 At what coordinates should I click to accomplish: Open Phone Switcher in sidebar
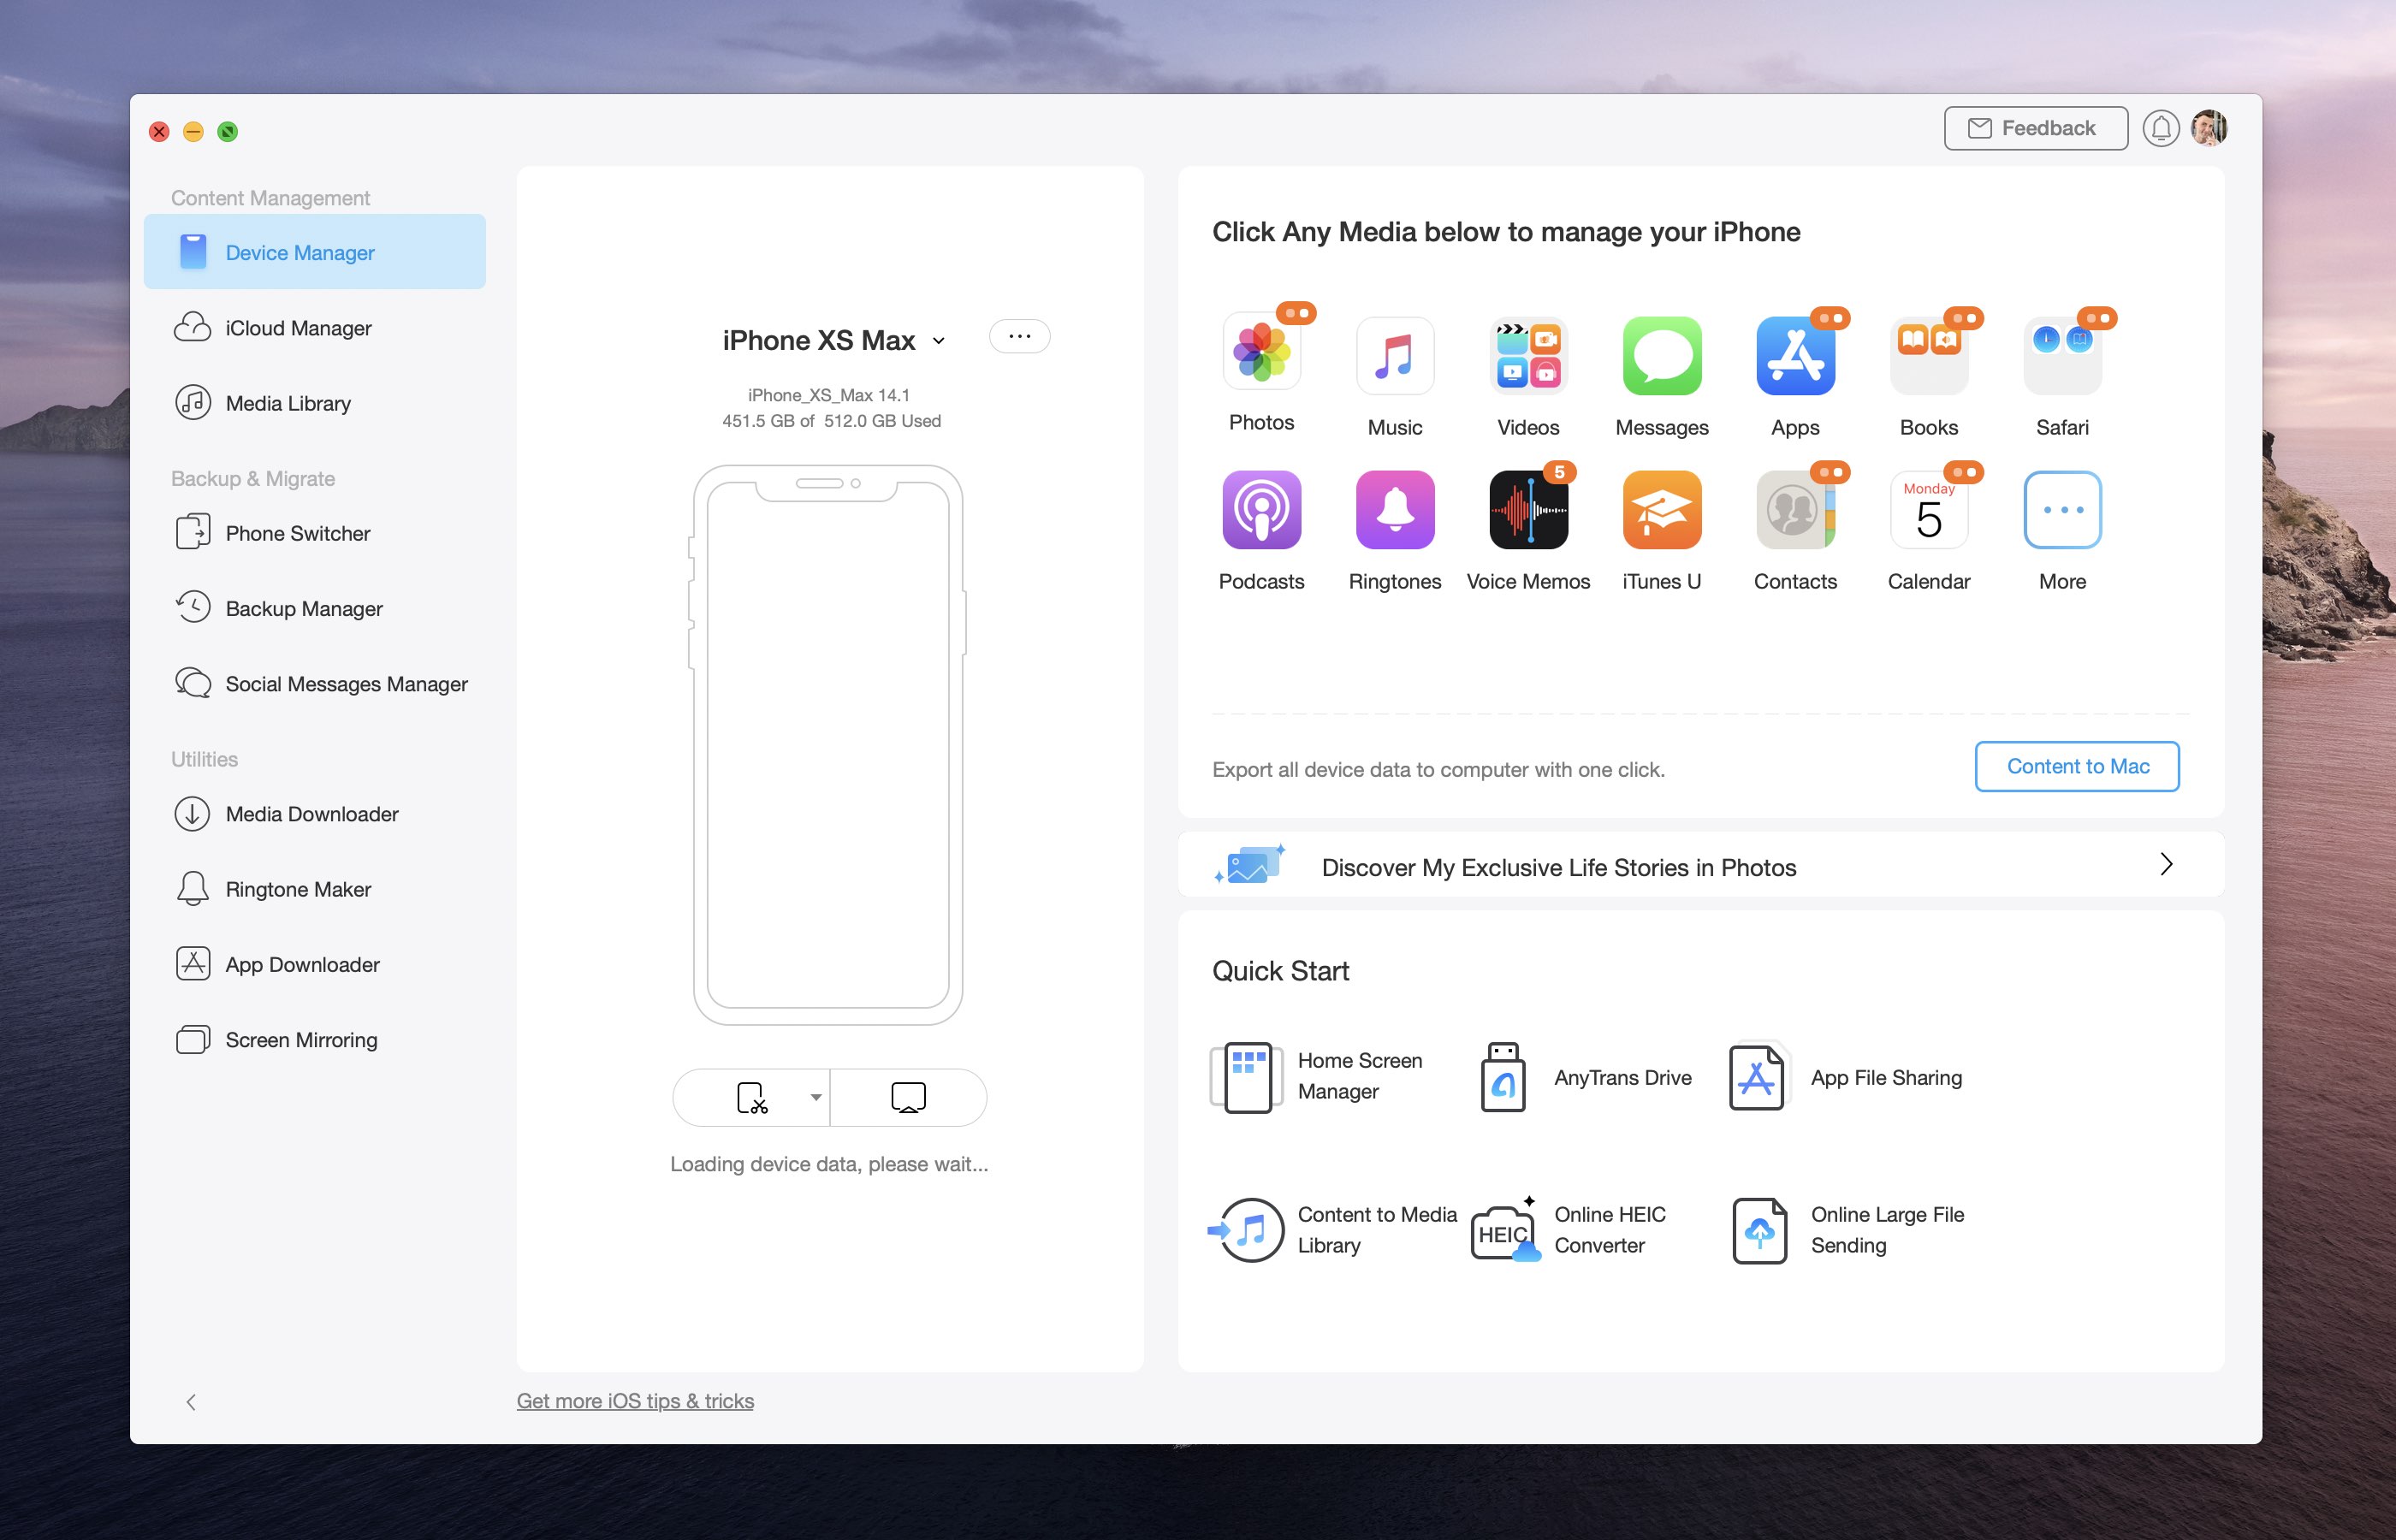click(x=314, y=533)
